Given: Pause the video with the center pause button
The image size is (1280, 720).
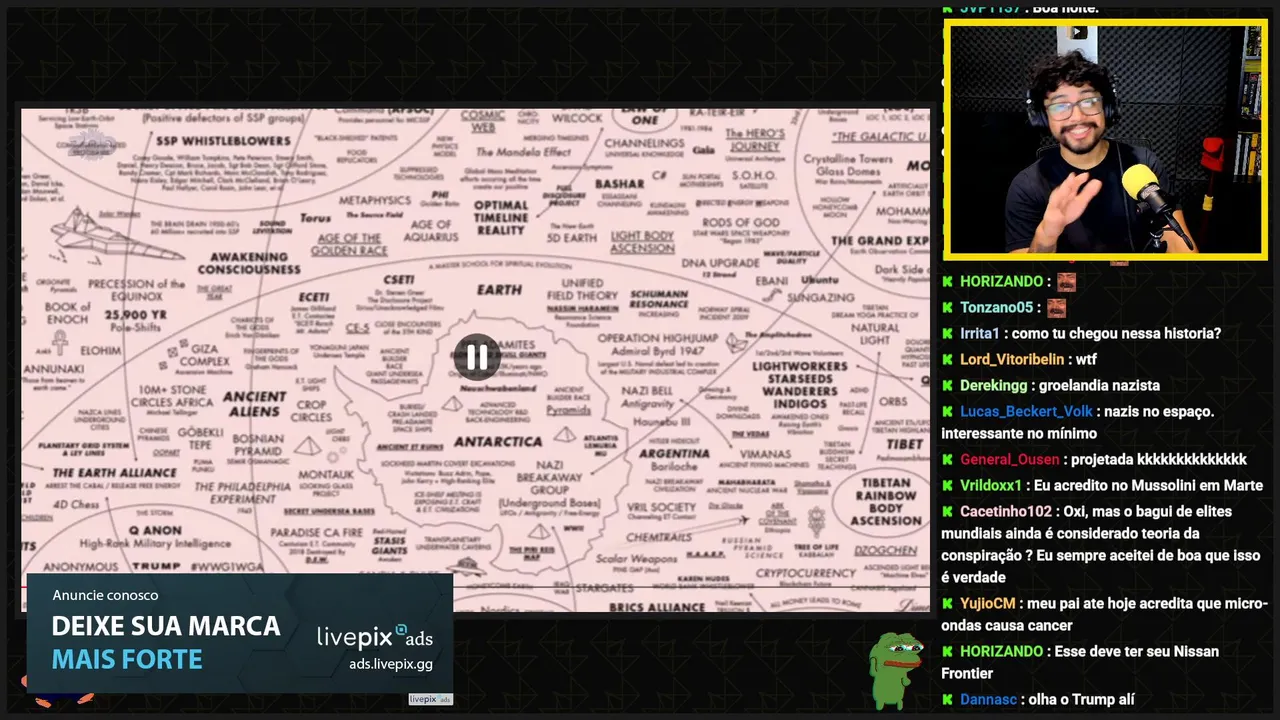Looking at the screenshot, I should (477, 357).
